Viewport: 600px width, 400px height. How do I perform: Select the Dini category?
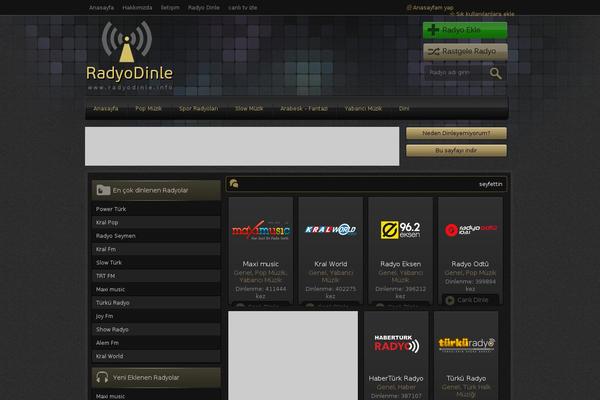point(404,109)
